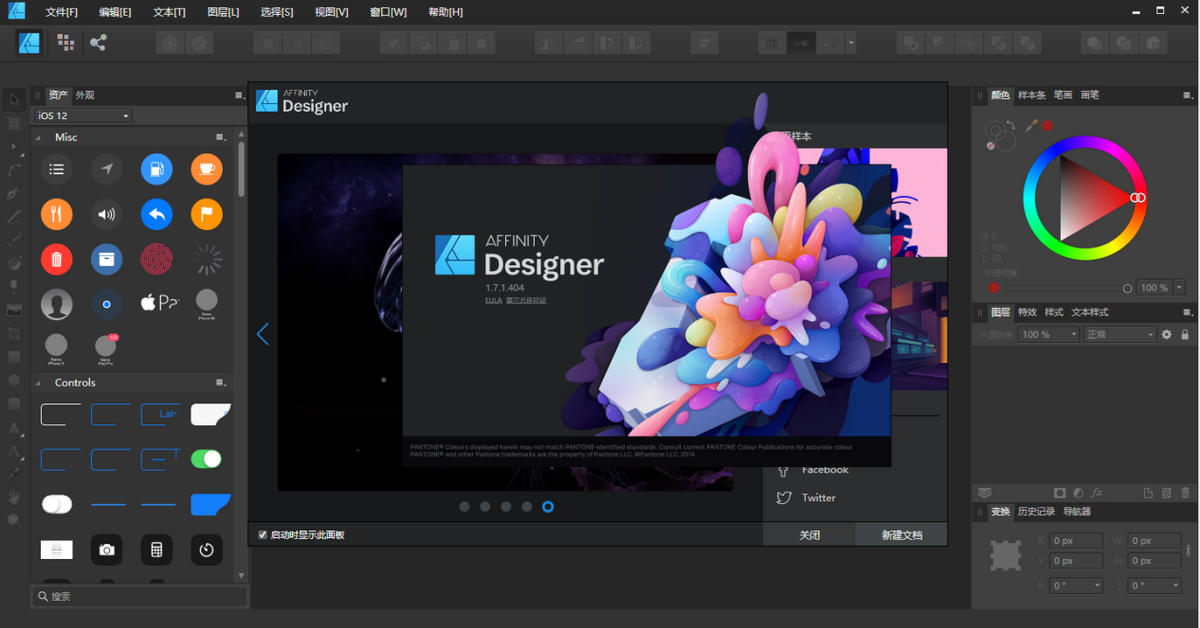The height and width of the screenshot is (628, 1200).
Task: Open the EULA link on splash
Action: coord(493,300)
